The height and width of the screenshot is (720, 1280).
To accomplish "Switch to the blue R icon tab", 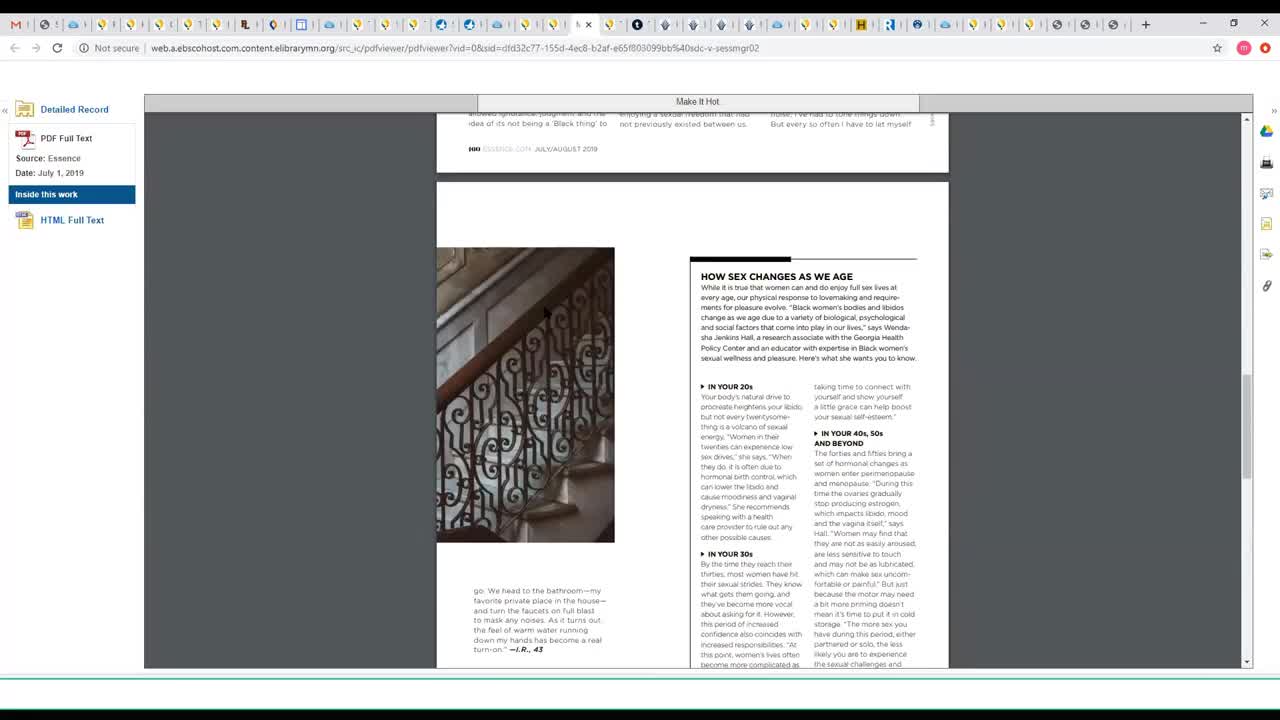I will pos(889,25).
